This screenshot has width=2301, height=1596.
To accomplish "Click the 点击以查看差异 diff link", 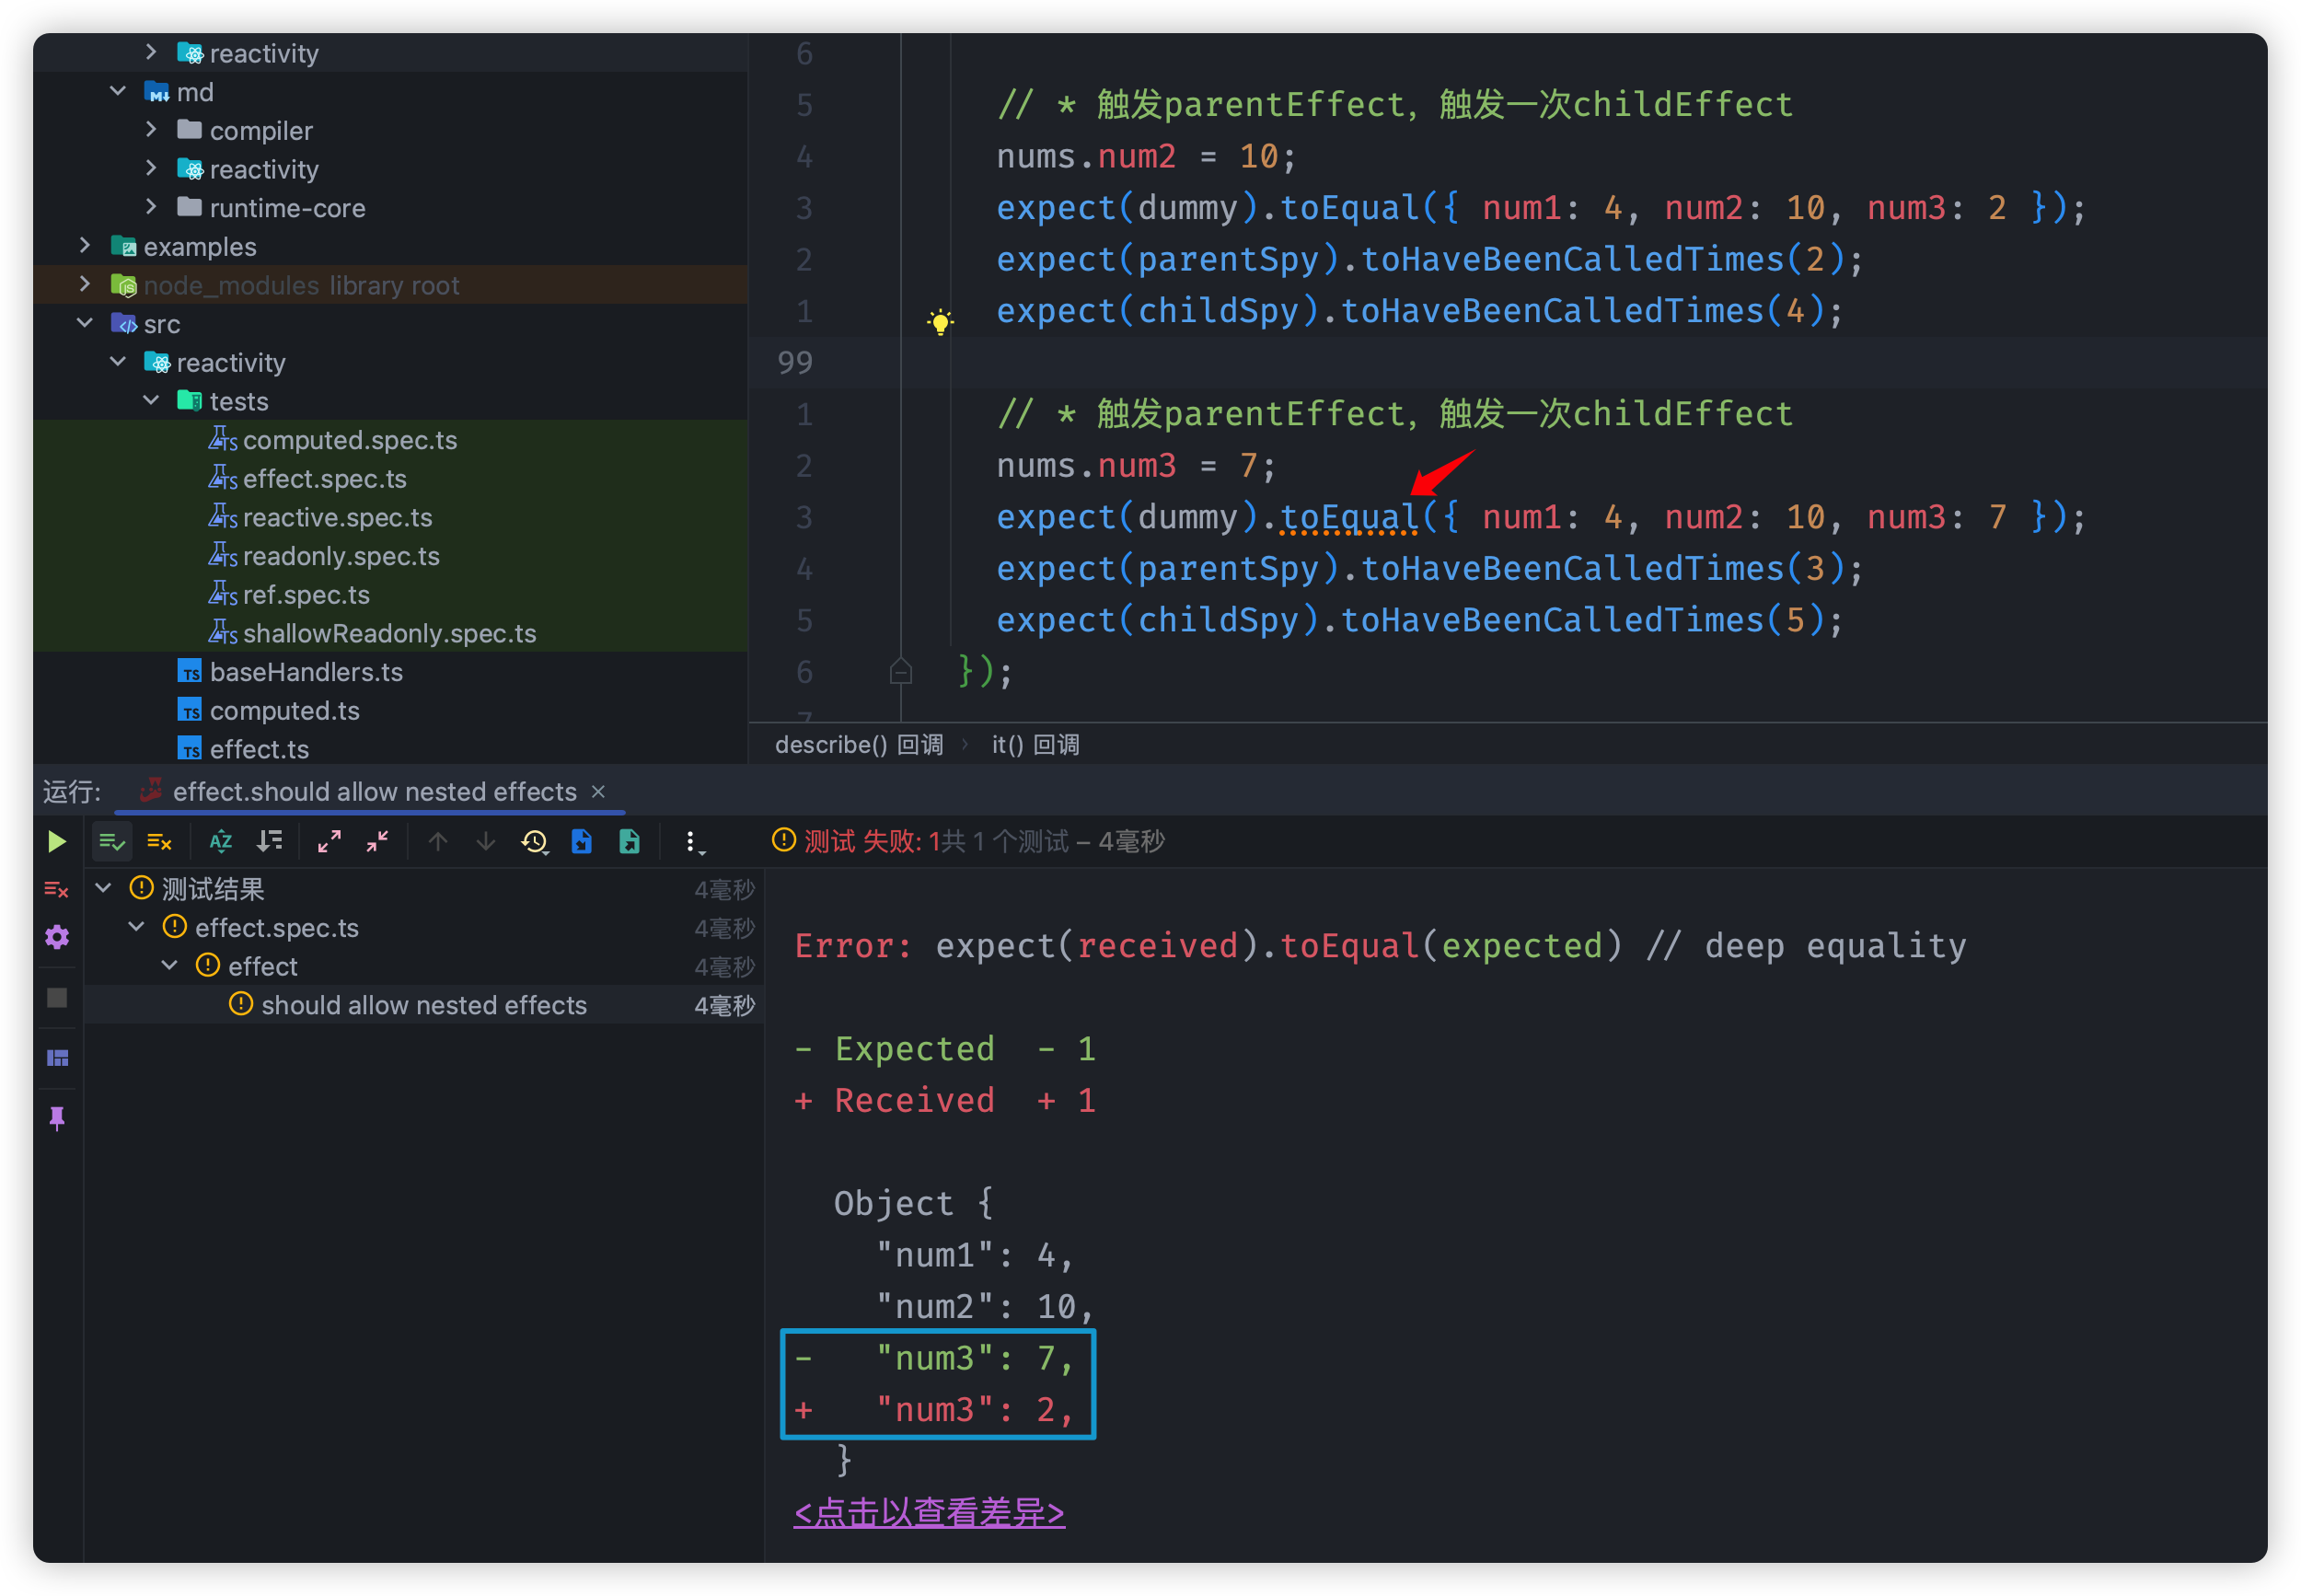I will 929,1512.
